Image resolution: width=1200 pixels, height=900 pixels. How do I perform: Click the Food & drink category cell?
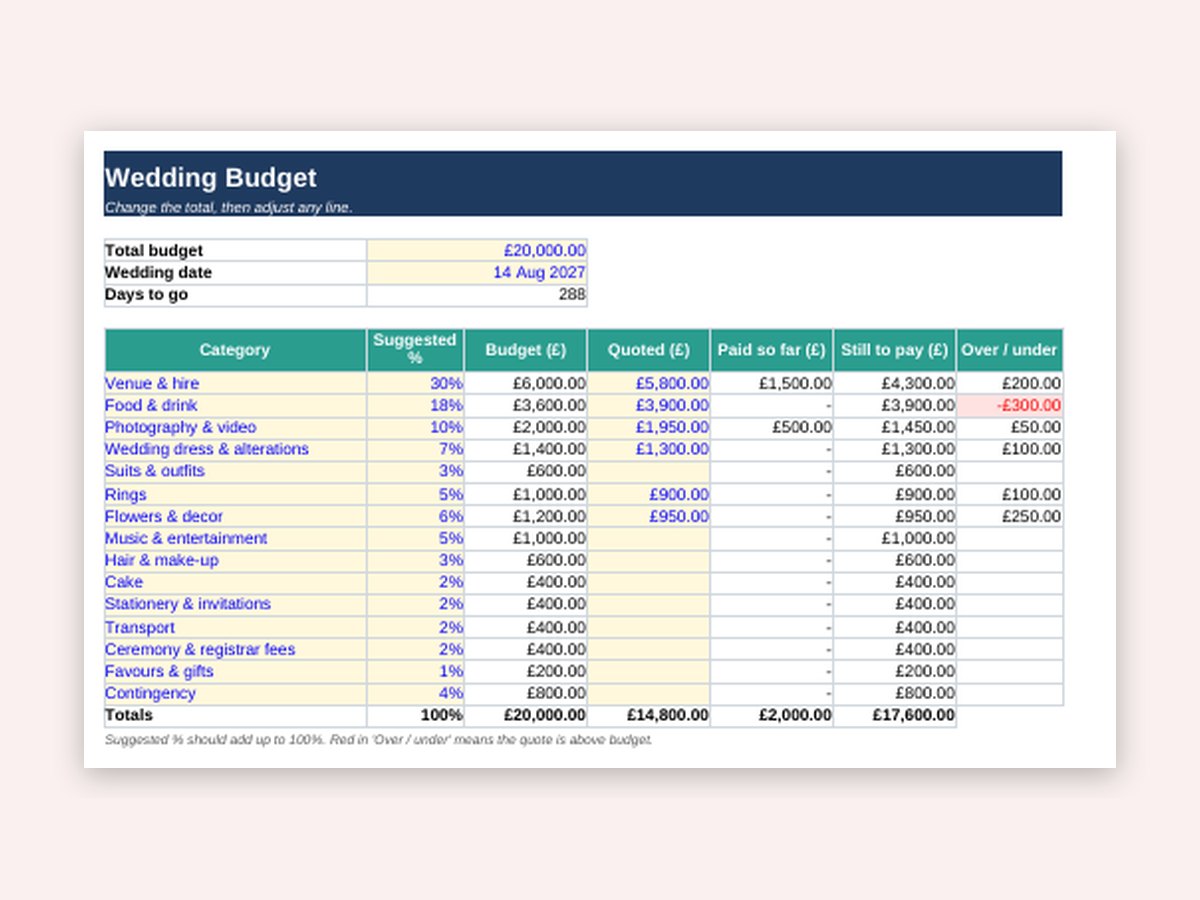coord(235,405)
